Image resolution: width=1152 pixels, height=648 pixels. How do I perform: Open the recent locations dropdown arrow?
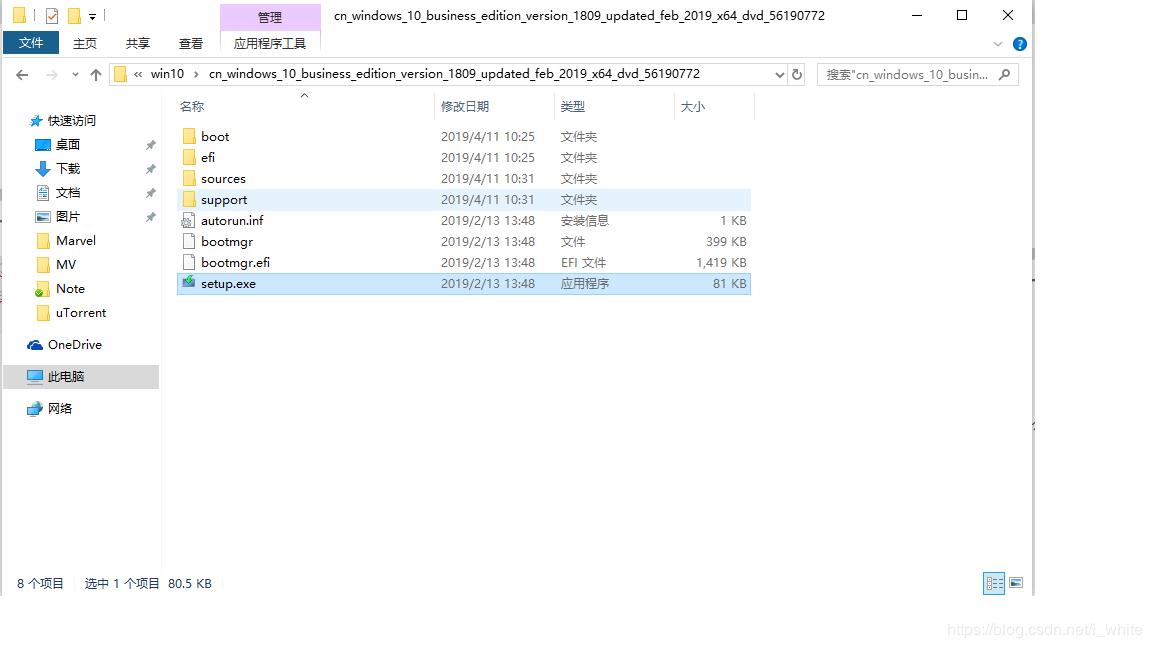coord(75,74)
